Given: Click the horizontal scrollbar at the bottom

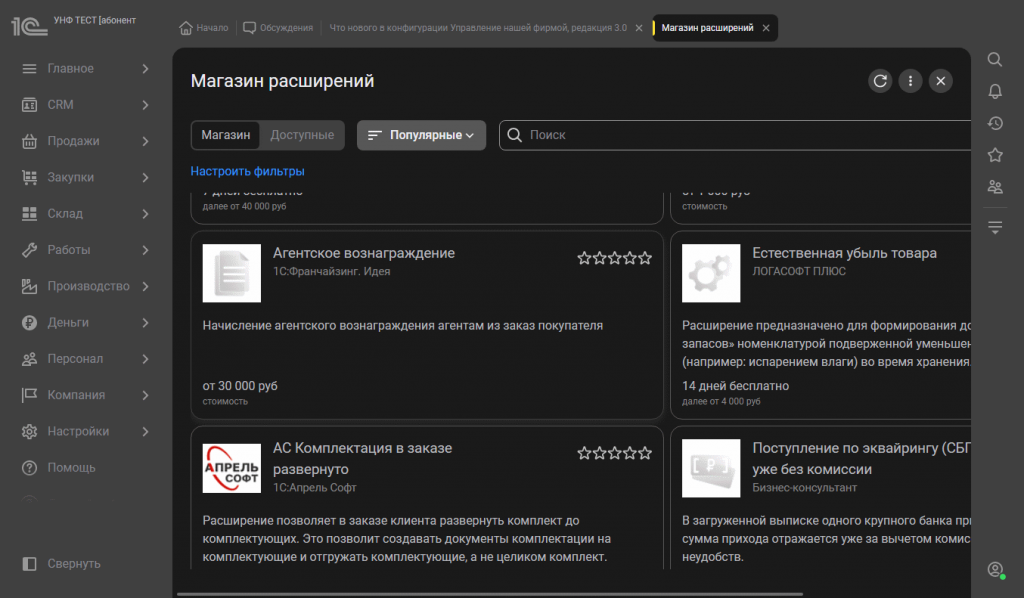Looking at the screenshot, I should 490,593.
